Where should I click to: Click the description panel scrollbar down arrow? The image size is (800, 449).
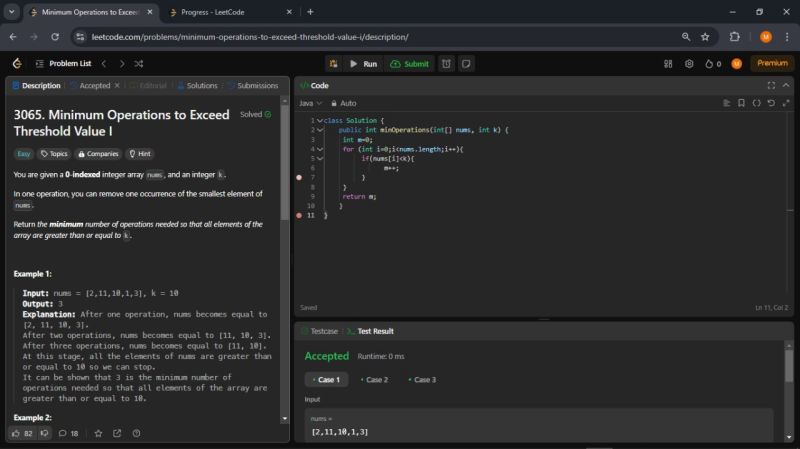tap(285, 419)
